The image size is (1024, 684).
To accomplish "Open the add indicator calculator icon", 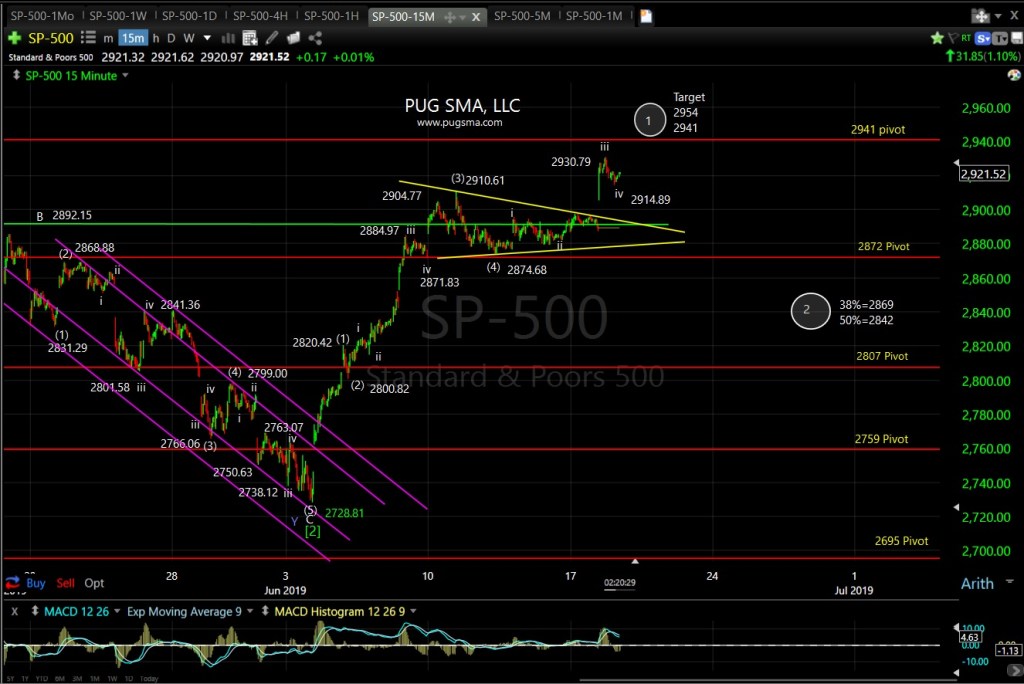I will 250,39.
